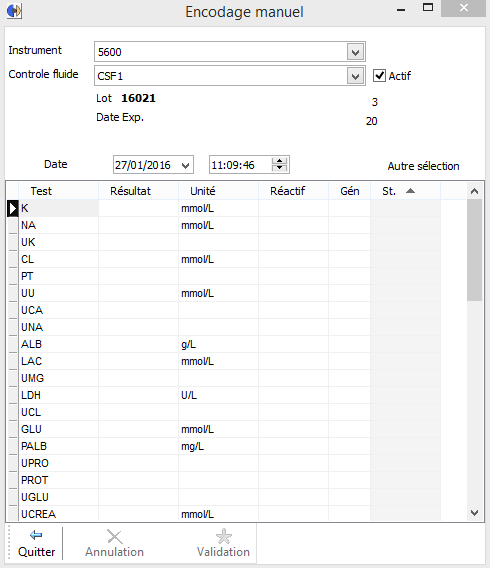Click the Quitter button label

tap(37, 552)
